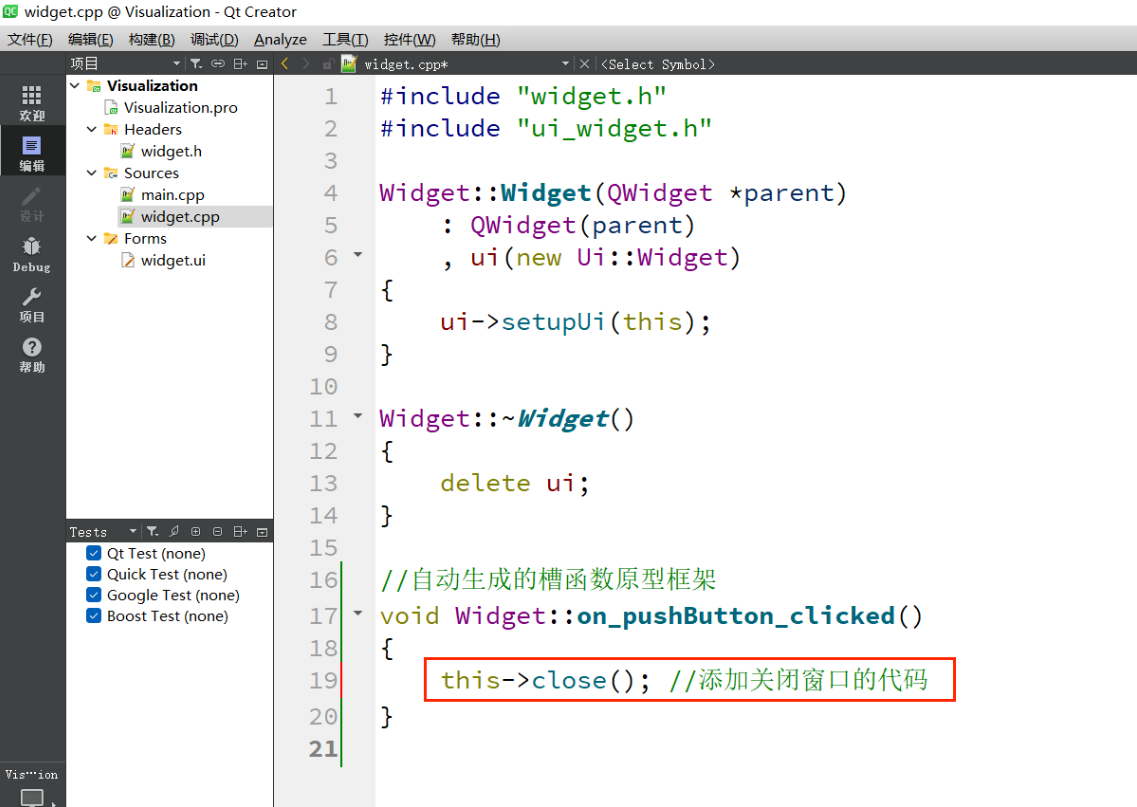Click the Qt Creator logo in title bar
This screenshot has height=807, width=1137.
[x=10, y=12]
